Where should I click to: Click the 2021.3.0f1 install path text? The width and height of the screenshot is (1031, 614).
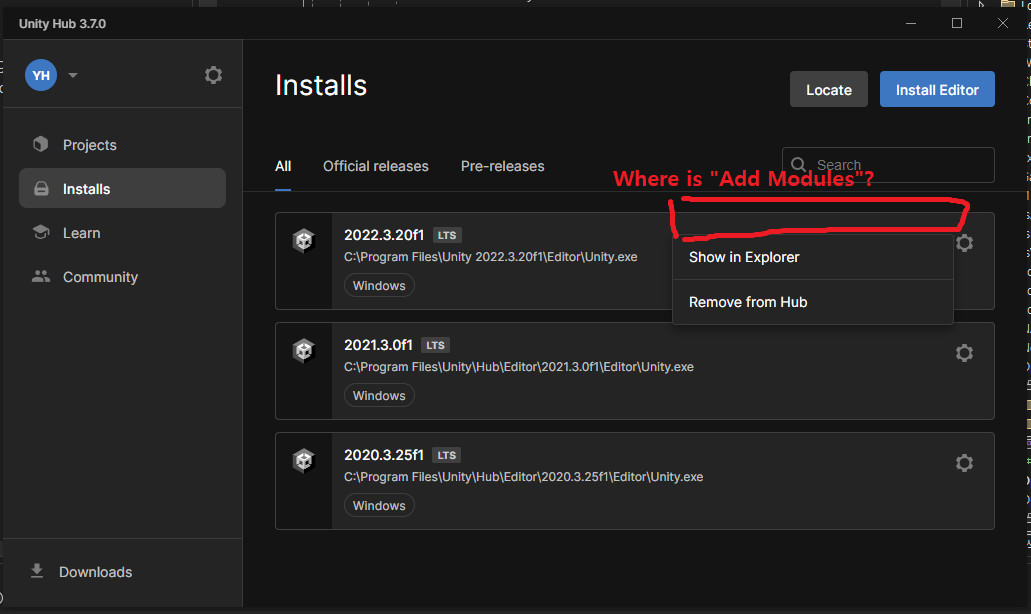(519, 367)
